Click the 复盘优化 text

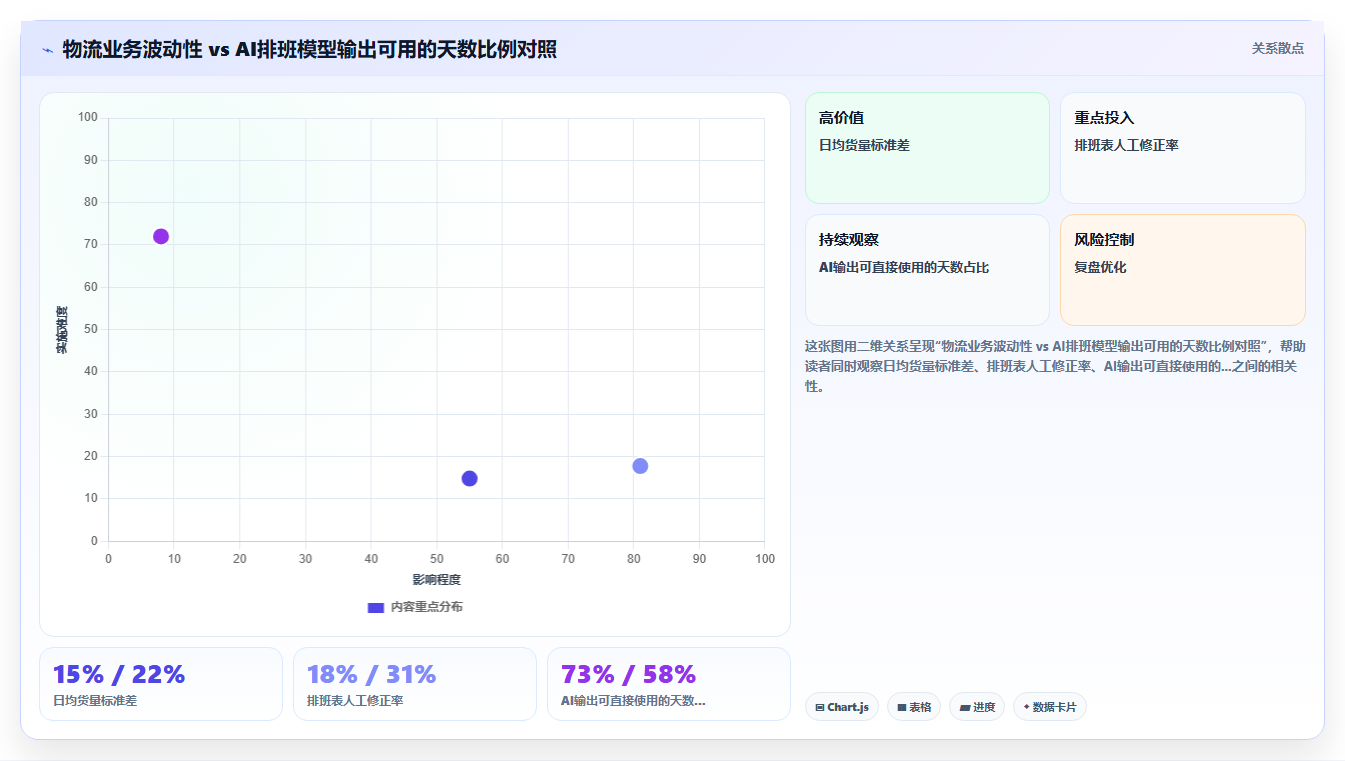point(1100,267)
